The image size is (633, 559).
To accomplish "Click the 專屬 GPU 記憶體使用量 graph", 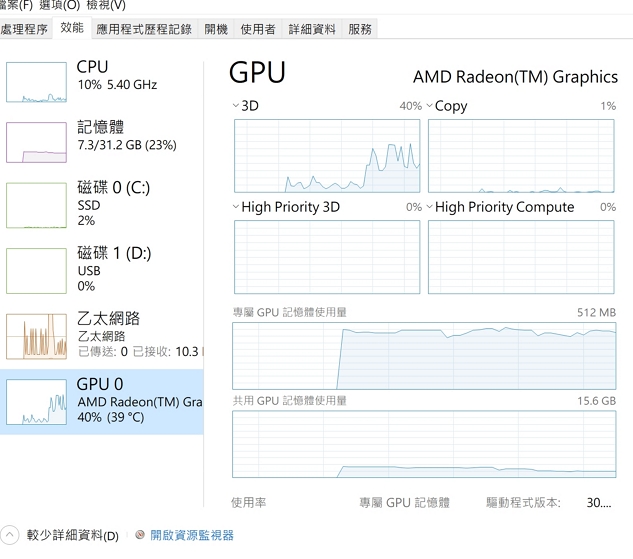I will pos(424,356).
